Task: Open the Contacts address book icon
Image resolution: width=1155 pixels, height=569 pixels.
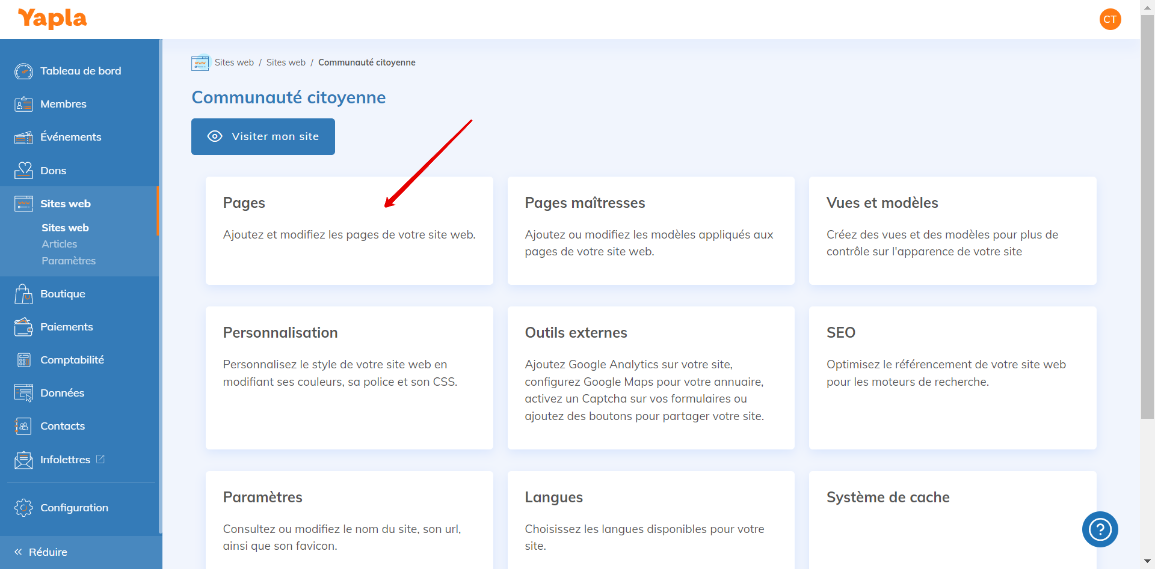Action: pos(24,426)
